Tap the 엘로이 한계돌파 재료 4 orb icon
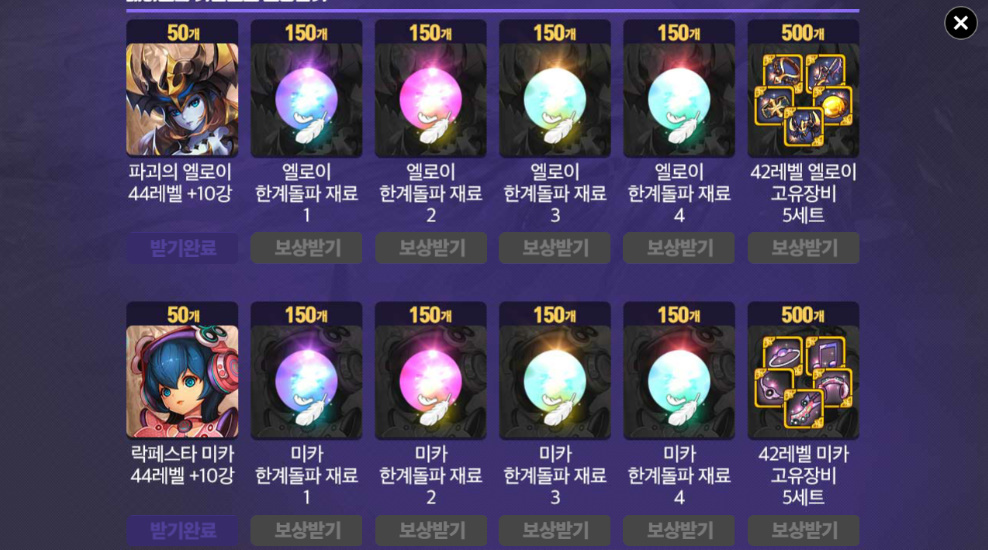This screenshot has width=988, height=550. coord(679,100)
